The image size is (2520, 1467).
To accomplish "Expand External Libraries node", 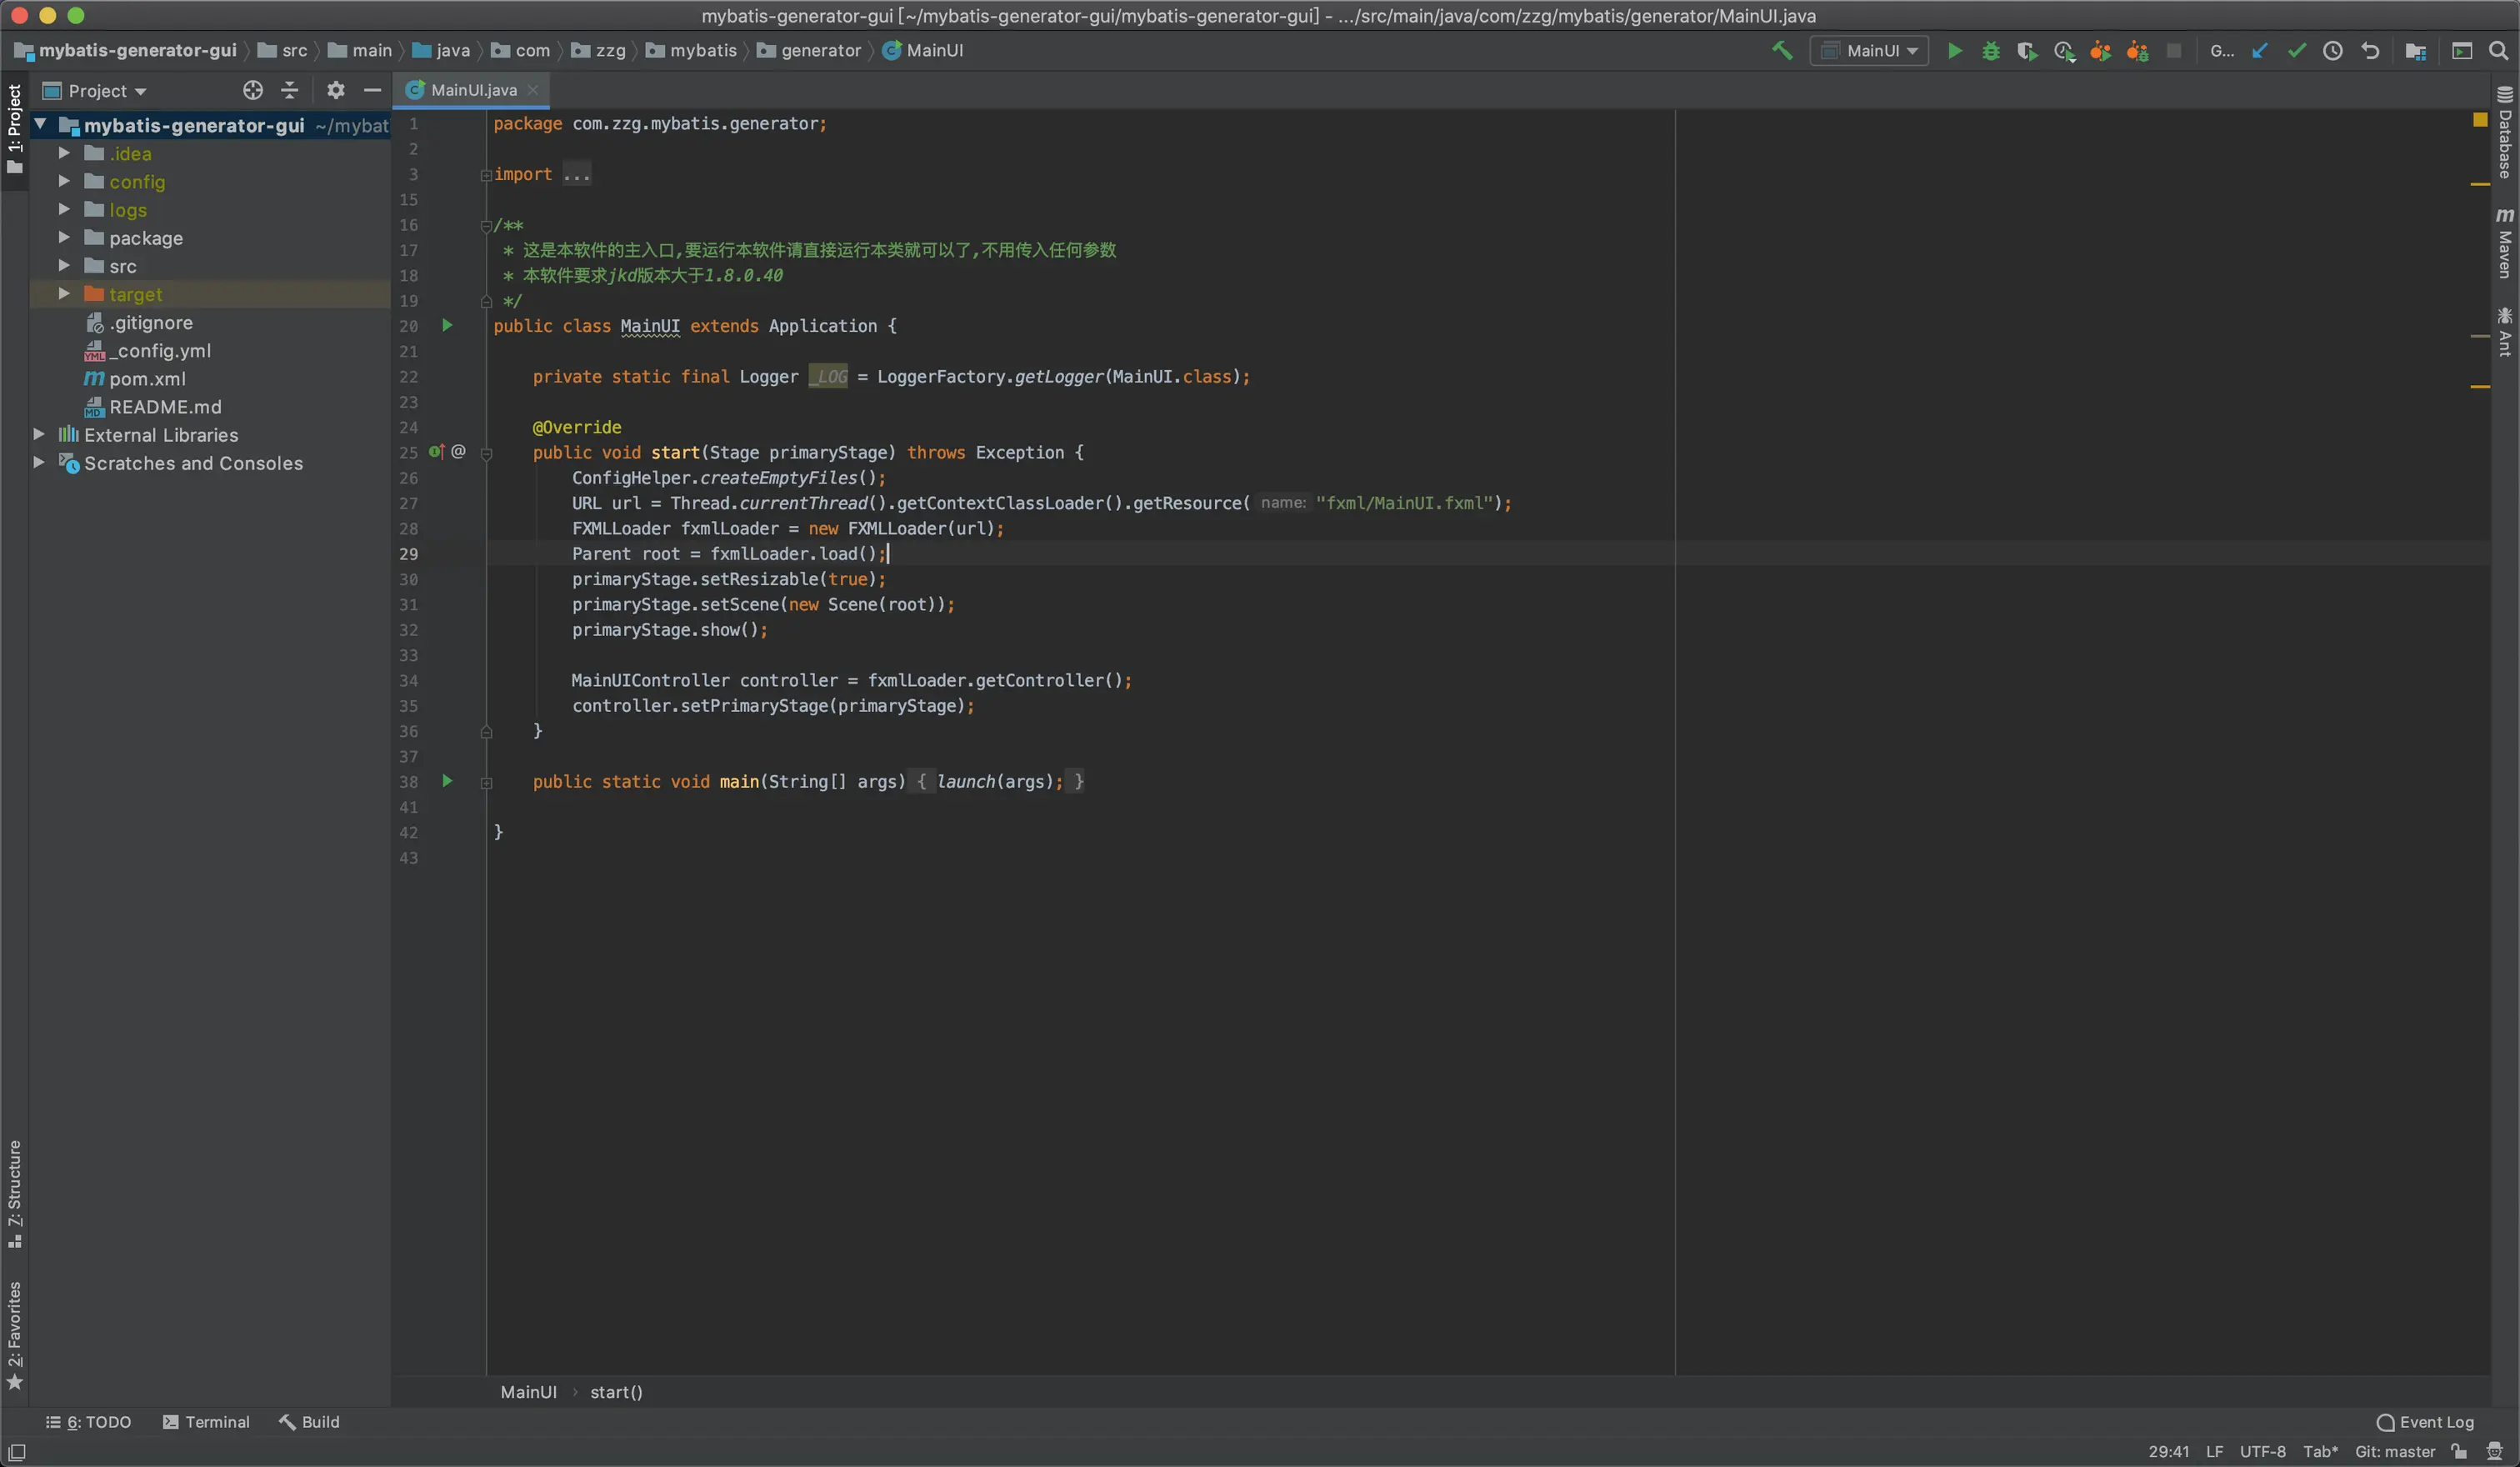I will pos(38,434).
